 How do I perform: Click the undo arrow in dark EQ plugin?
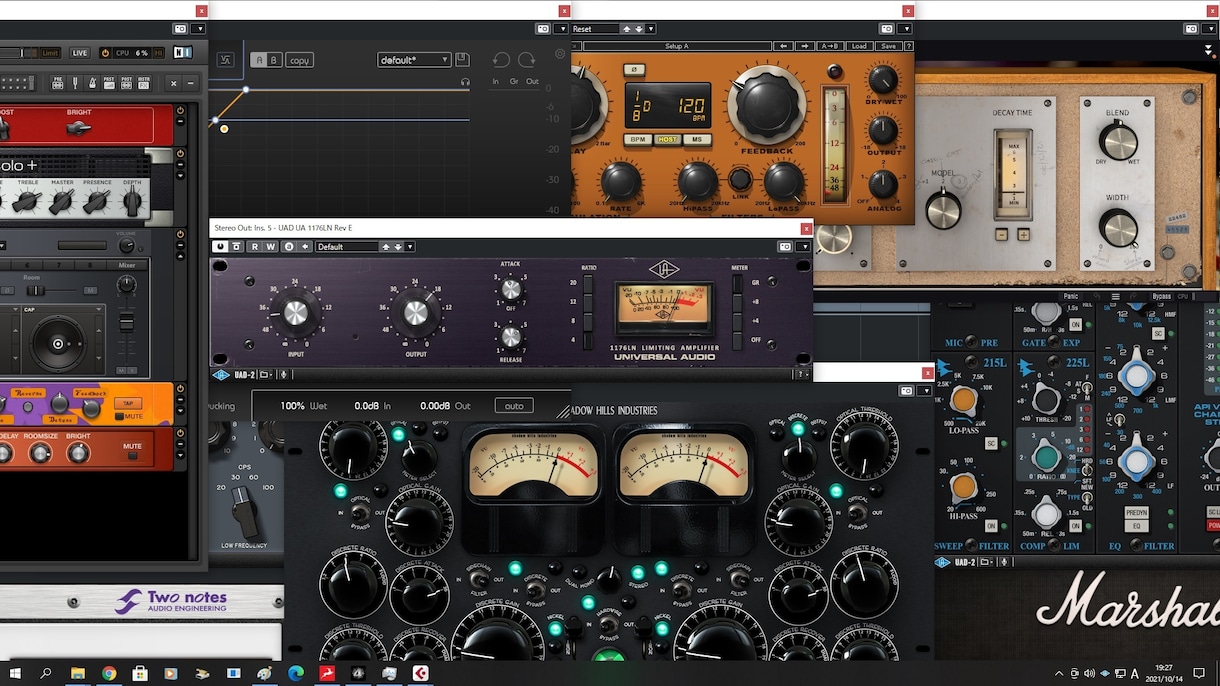[501, 60]
